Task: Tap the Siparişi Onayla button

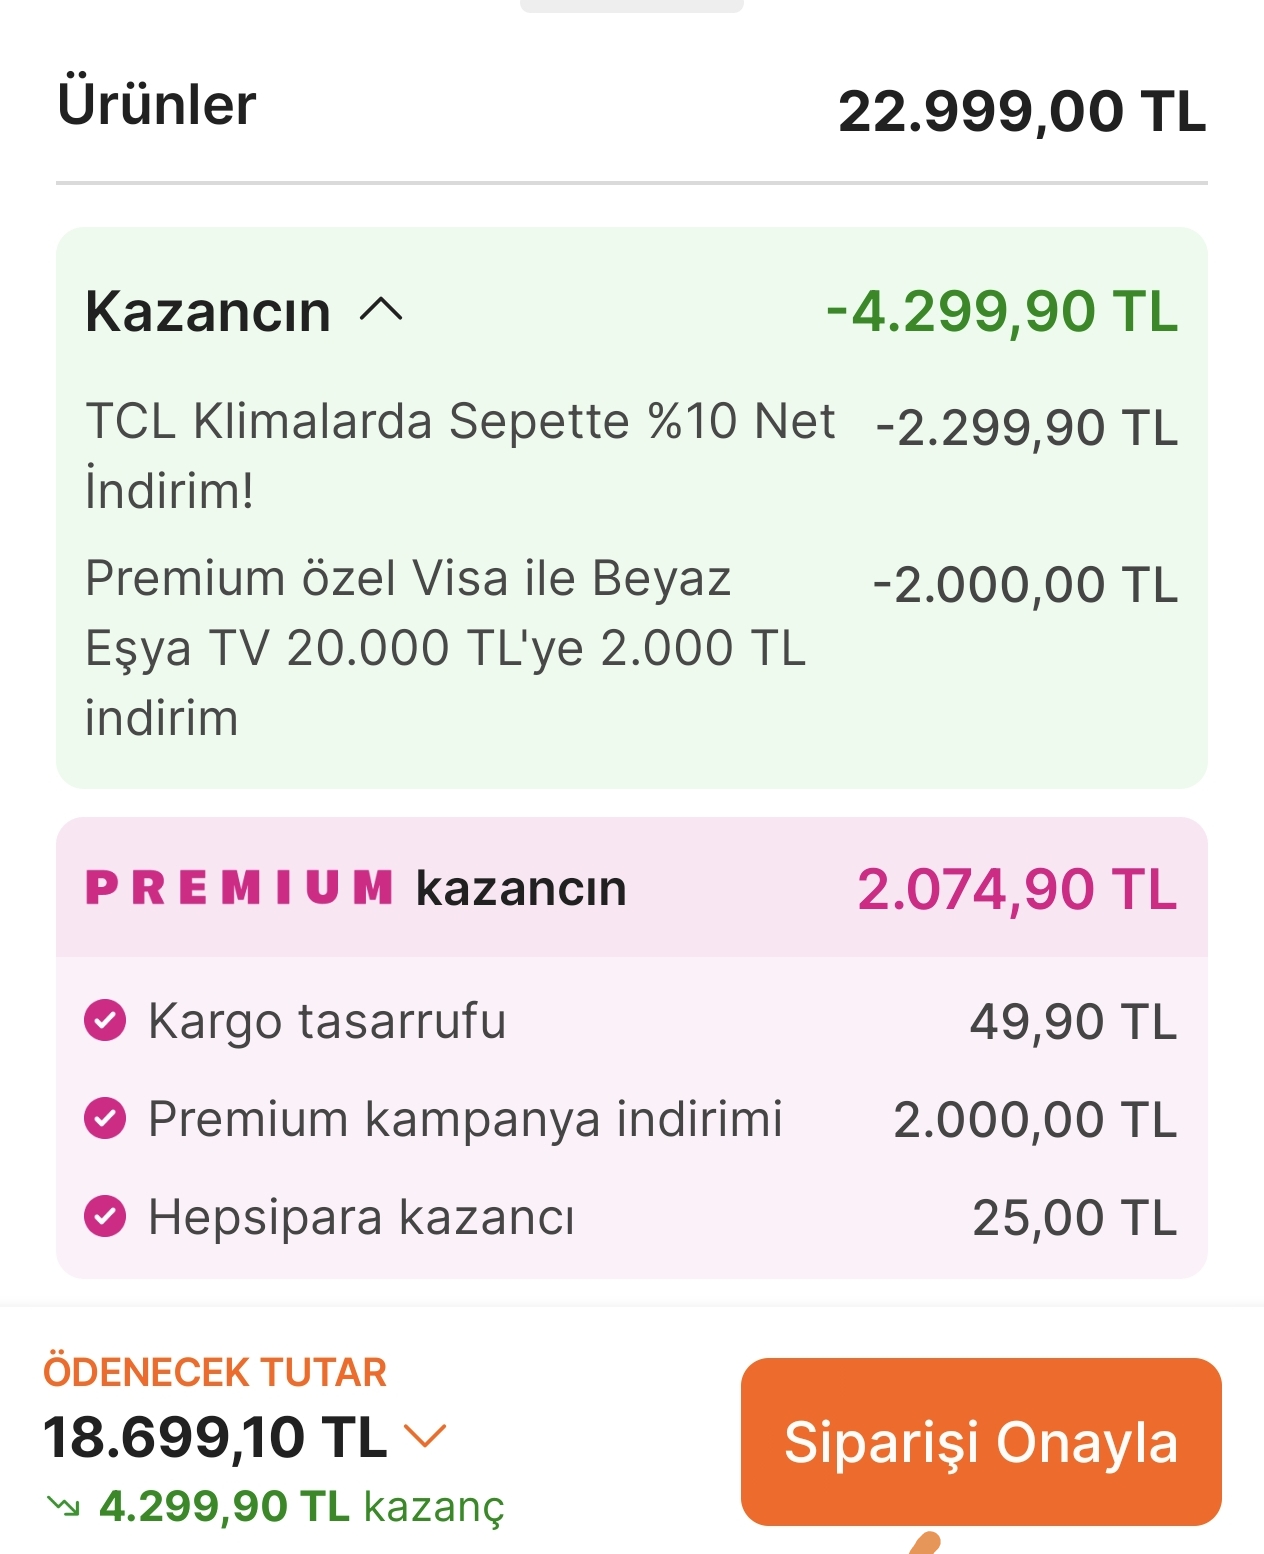Action: pyautogui.click(x=981, y=1441)
